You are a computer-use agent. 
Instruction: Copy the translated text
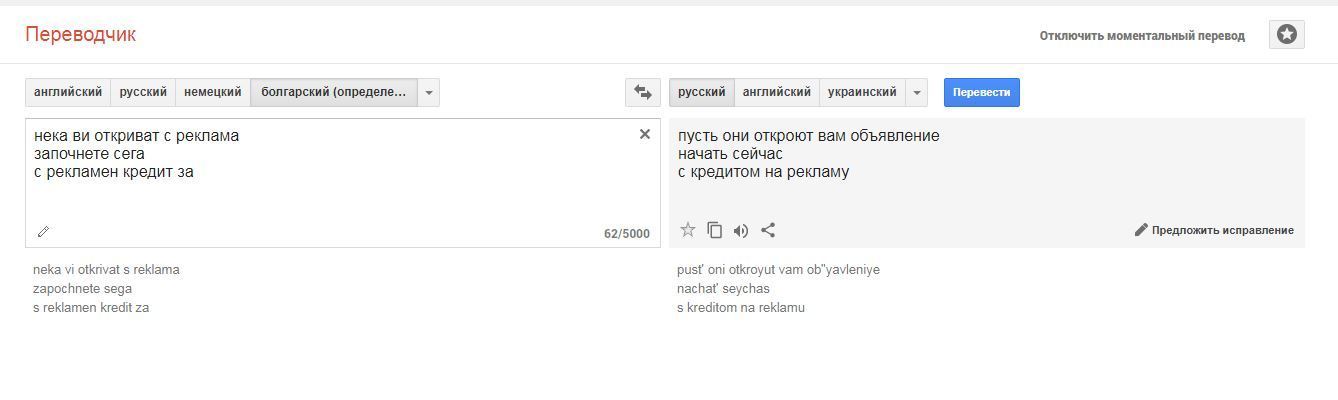click(714, 230)
